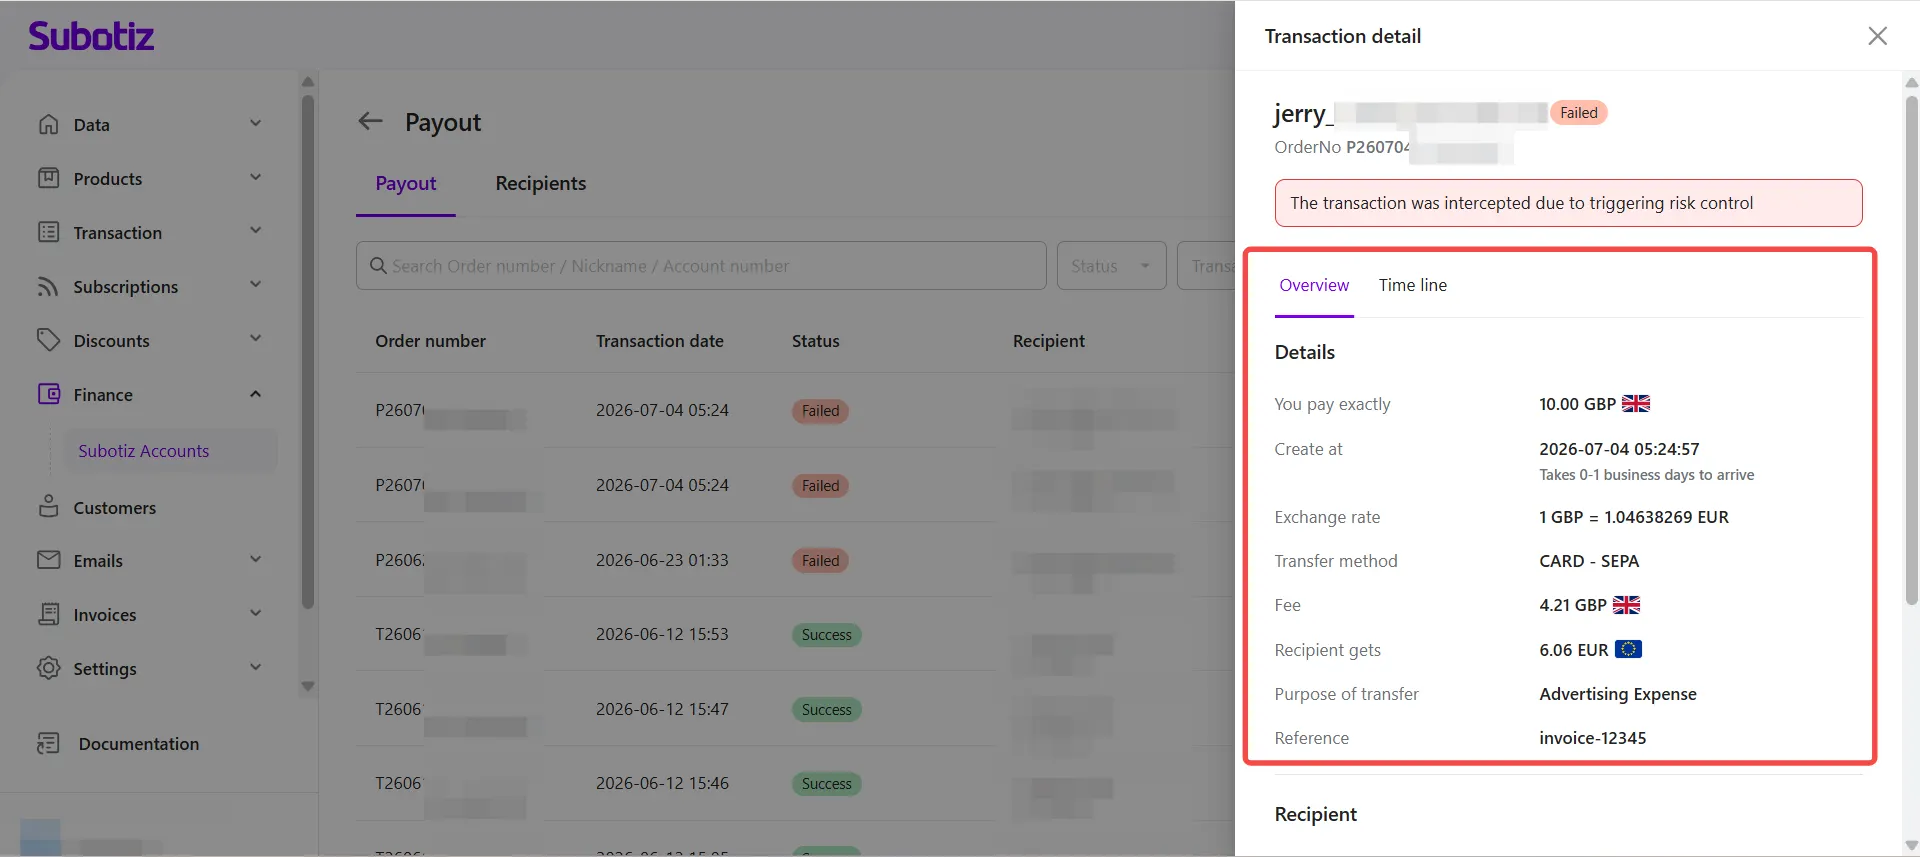This screenshot has width=1920, height=857.
Task: Open Subotiz Accounts submenu item
Action: 171,451
